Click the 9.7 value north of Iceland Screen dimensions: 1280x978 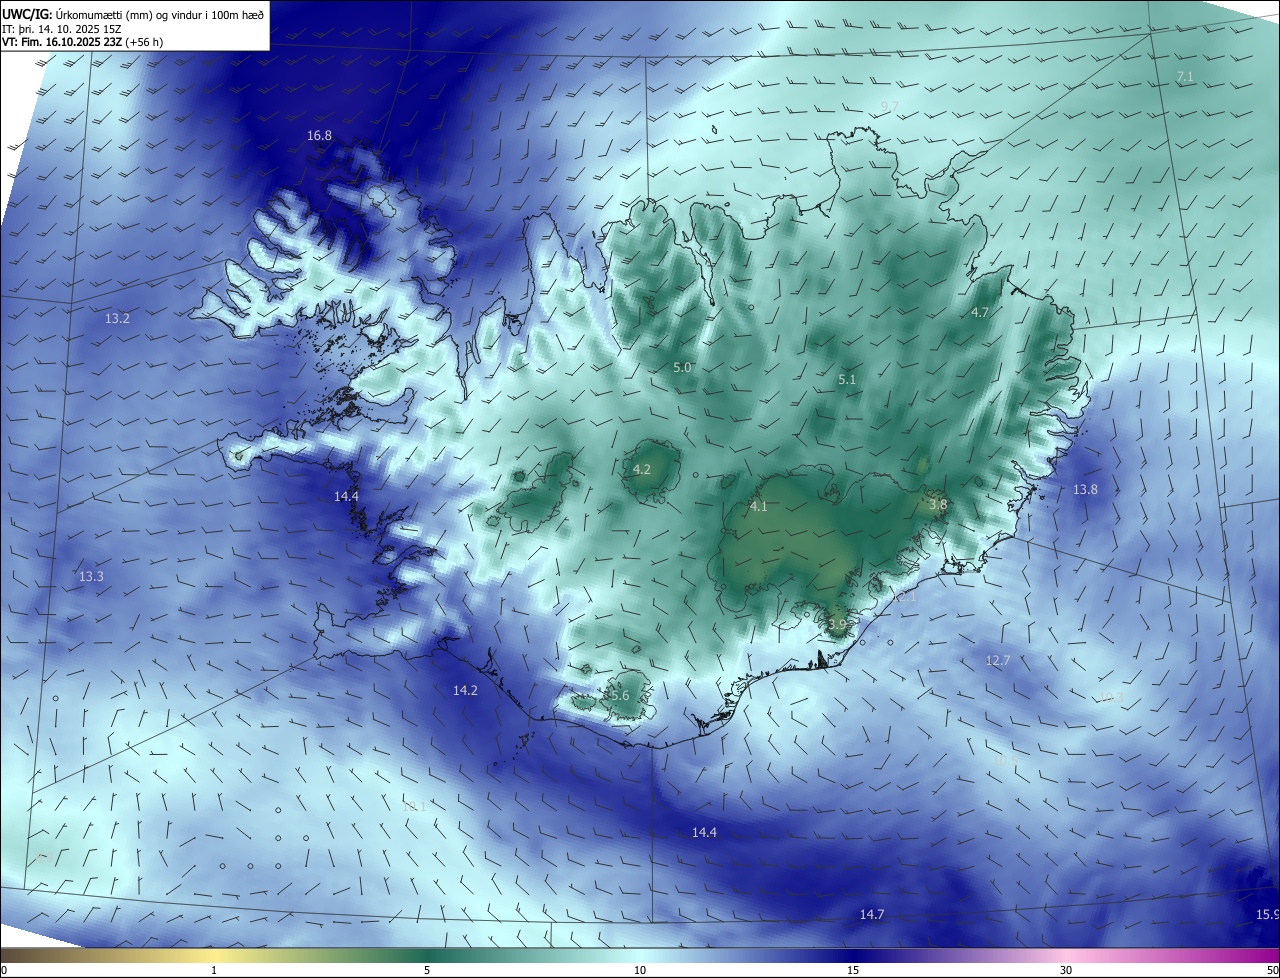(890, 106)
